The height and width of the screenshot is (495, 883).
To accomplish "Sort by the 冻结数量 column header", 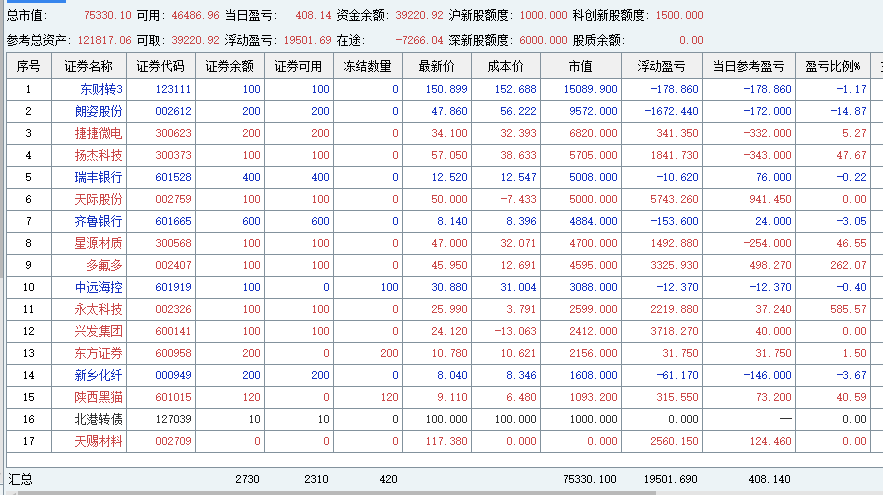I will [367, 66].
